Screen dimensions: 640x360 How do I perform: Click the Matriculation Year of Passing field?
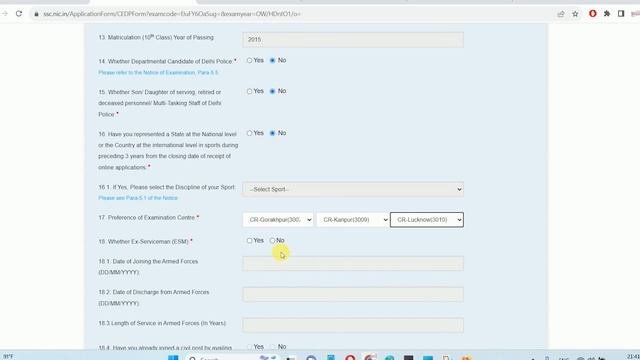pyautogui.click(x=353, y=40)
